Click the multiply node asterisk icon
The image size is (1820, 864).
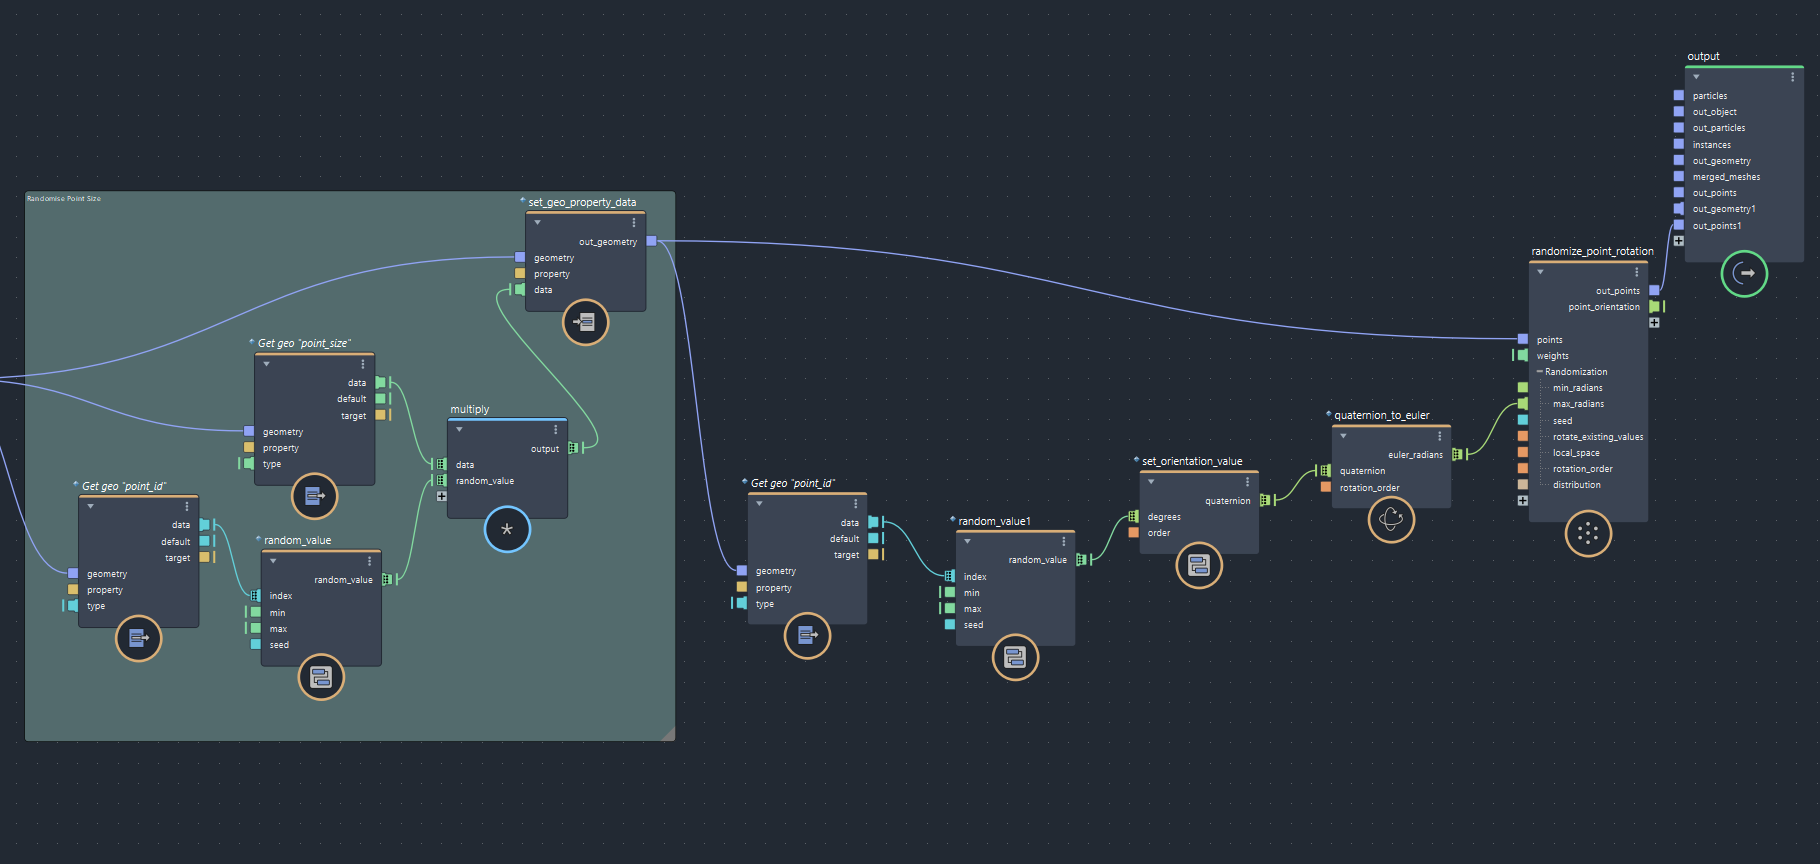507,529
